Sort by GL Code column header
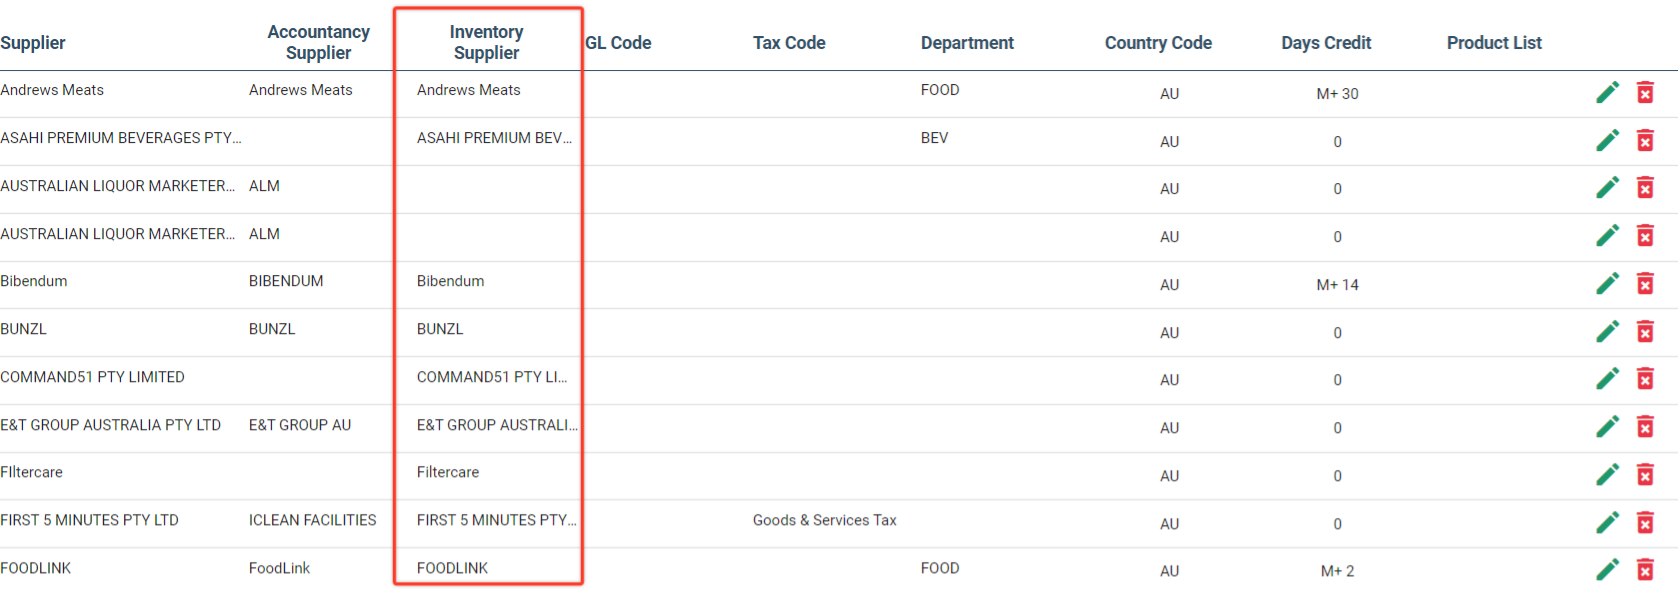This screenshot has width=1678, height=589. point(618,43)
